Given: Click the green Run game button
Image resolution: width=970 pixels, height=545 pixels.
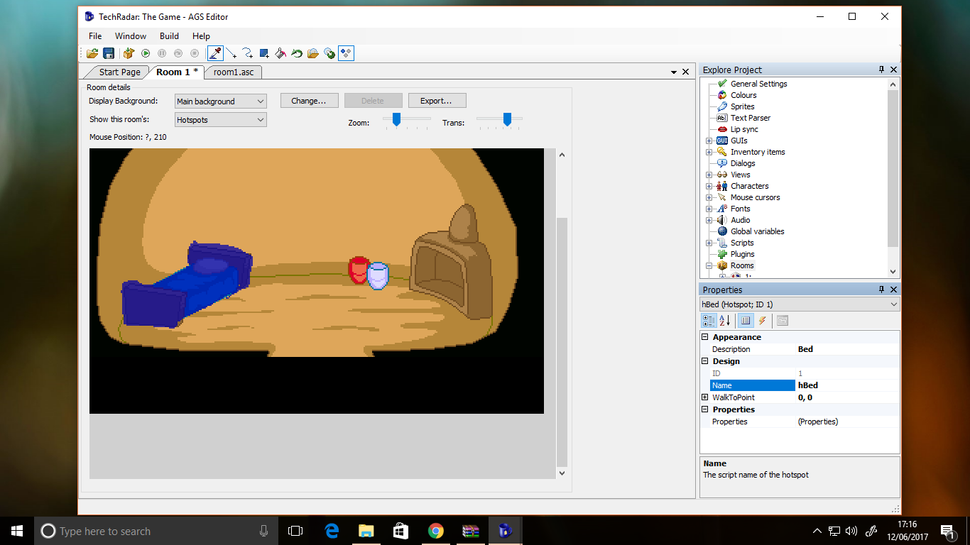Looking at the screenshot, I should pos(145,53).
